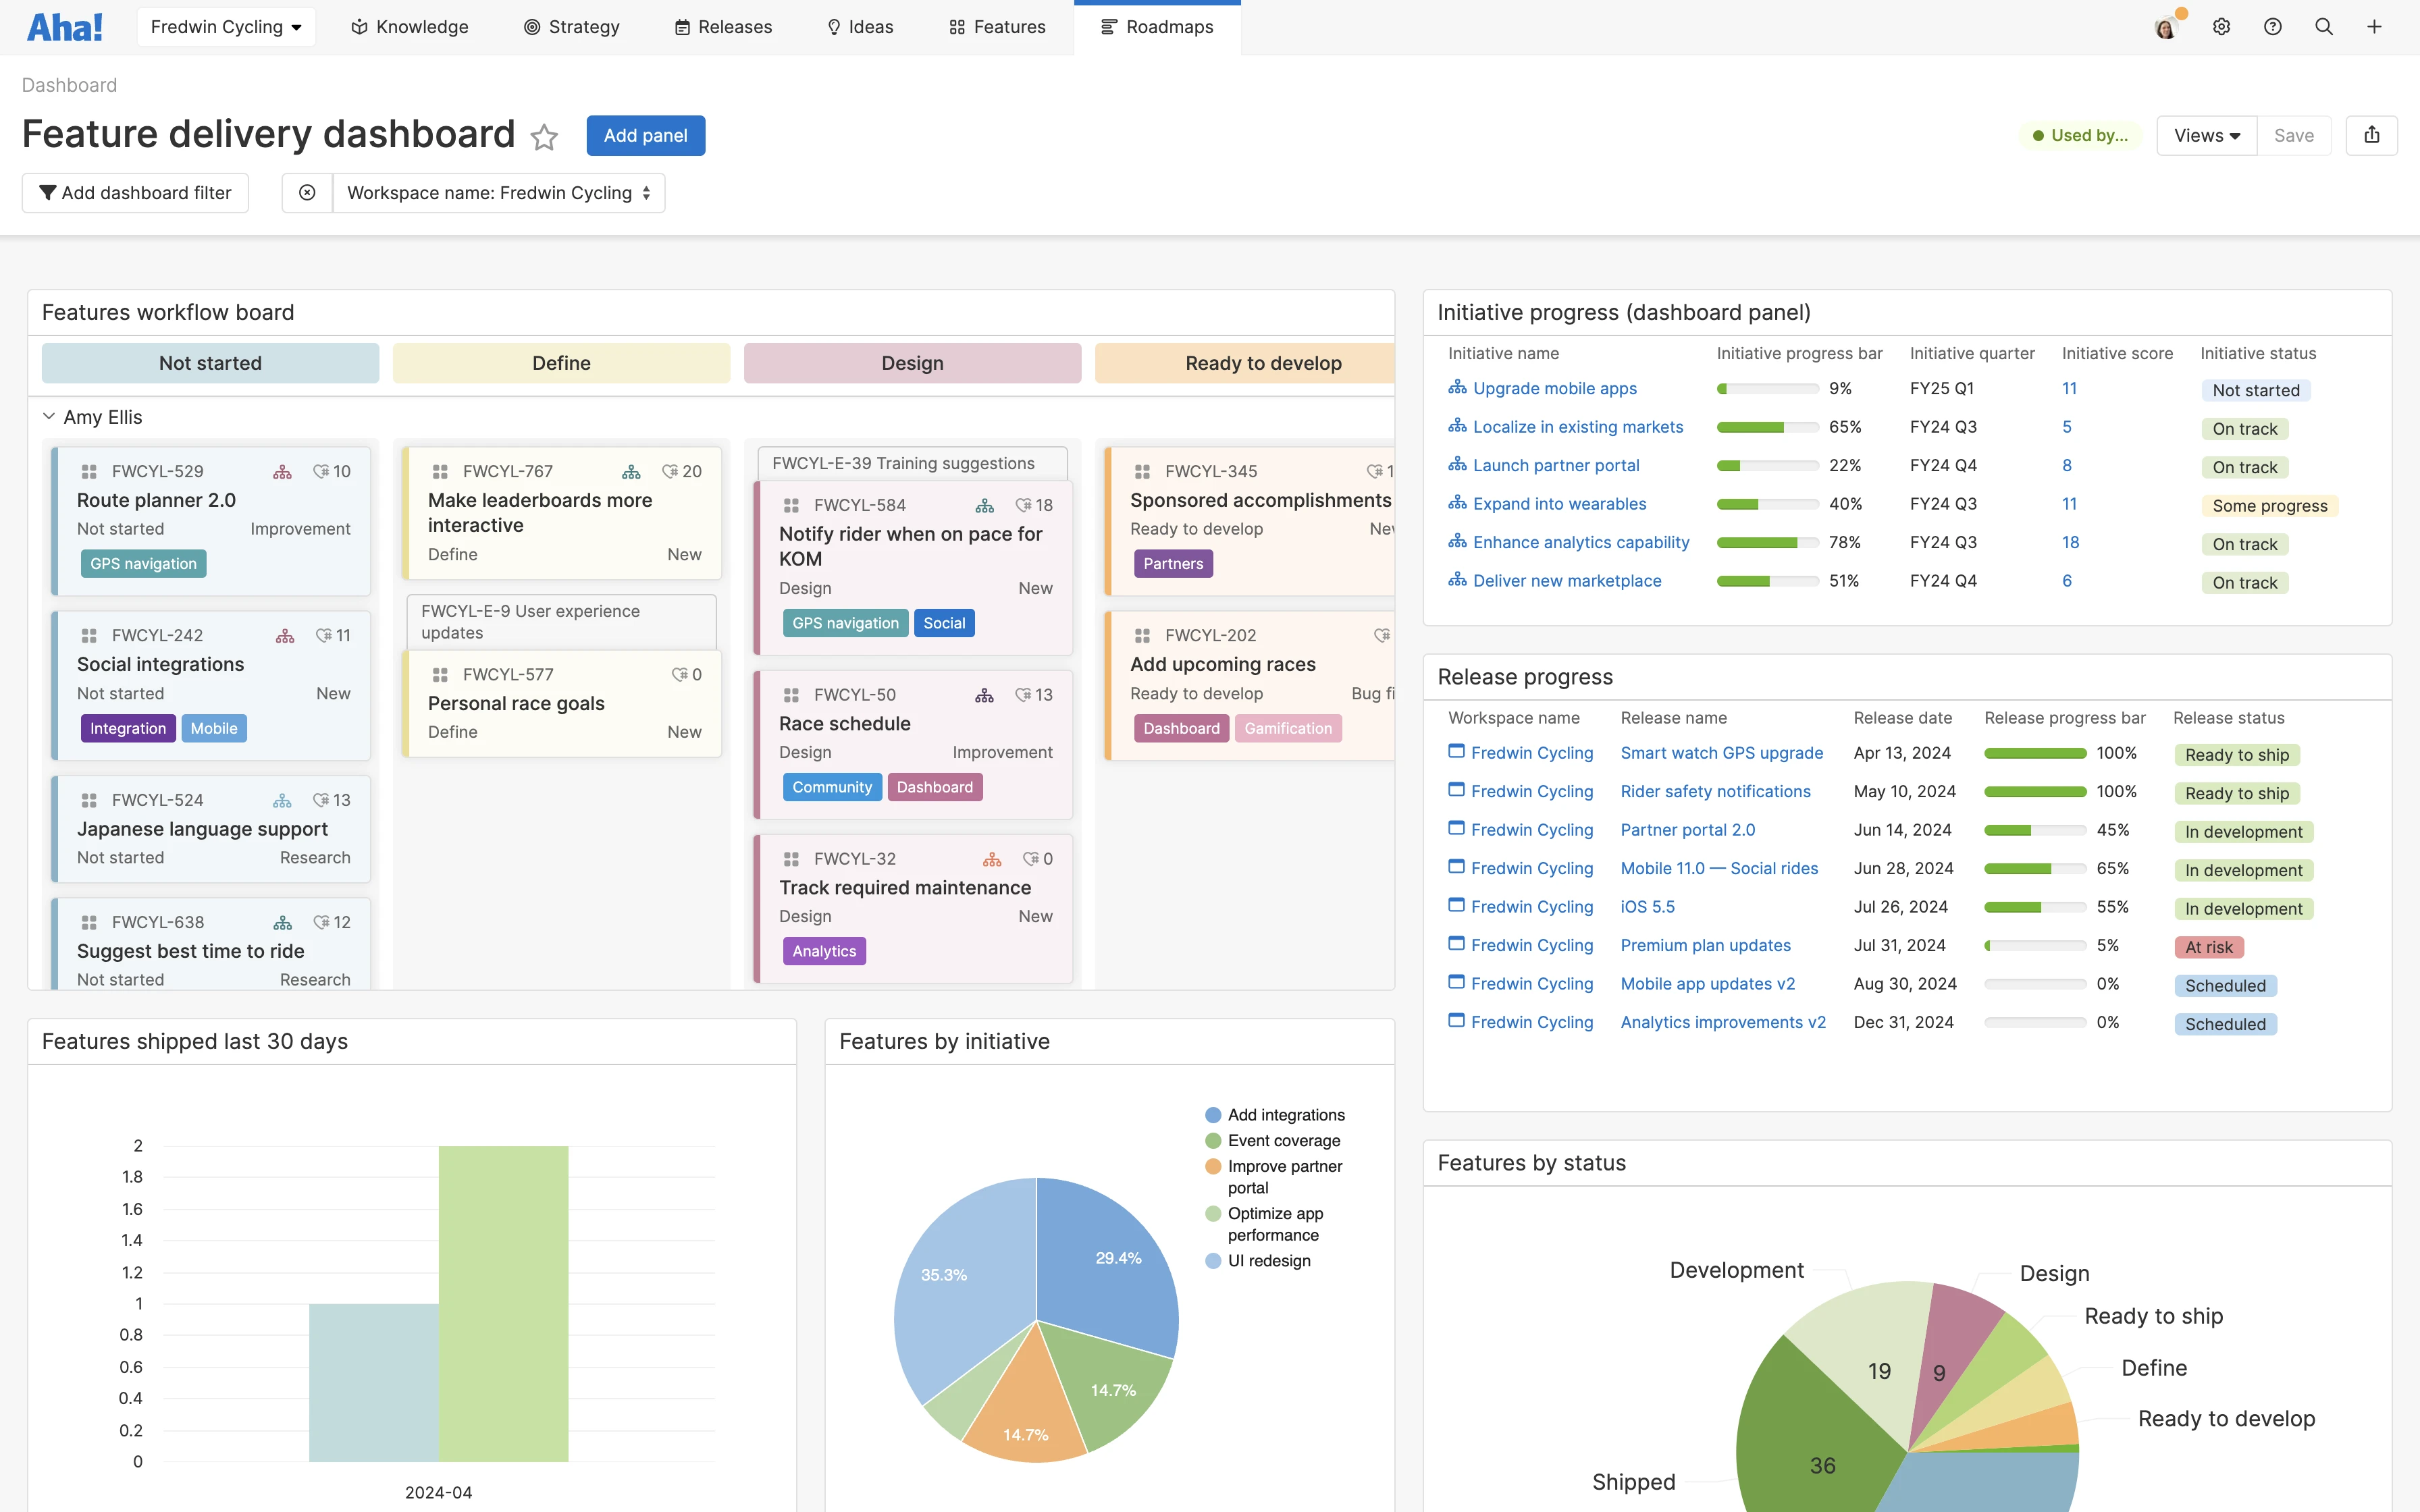Click the settings gear icon
2420x1512 pixels.
[2222, 26]
